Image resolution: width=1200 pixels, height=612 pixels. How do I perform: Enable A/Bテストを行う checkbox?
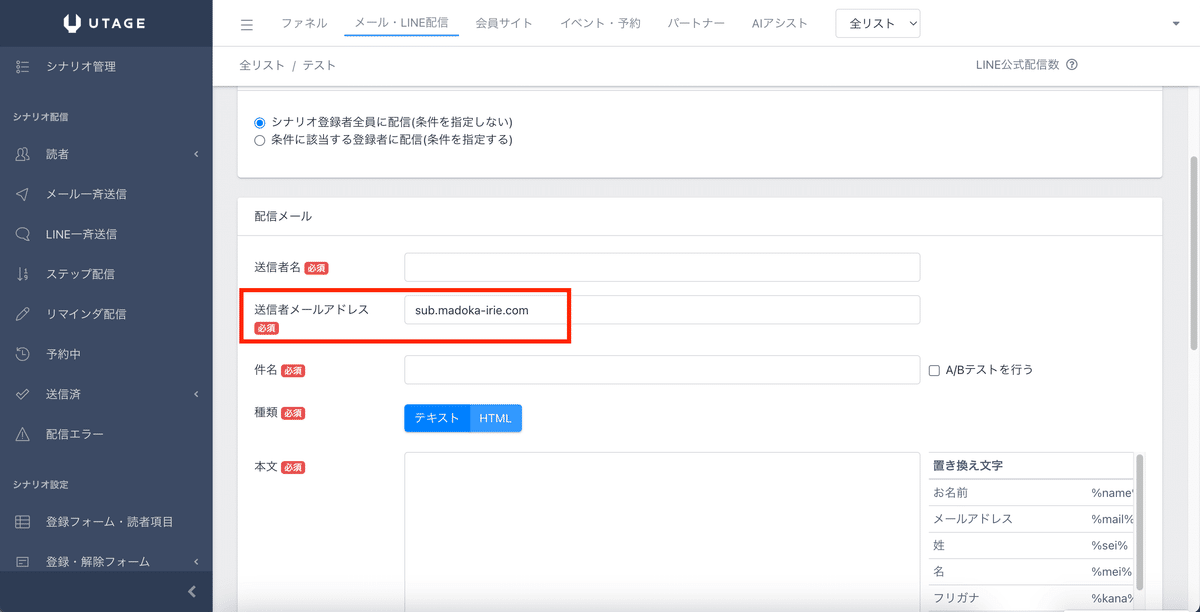[x=934, y=370]
